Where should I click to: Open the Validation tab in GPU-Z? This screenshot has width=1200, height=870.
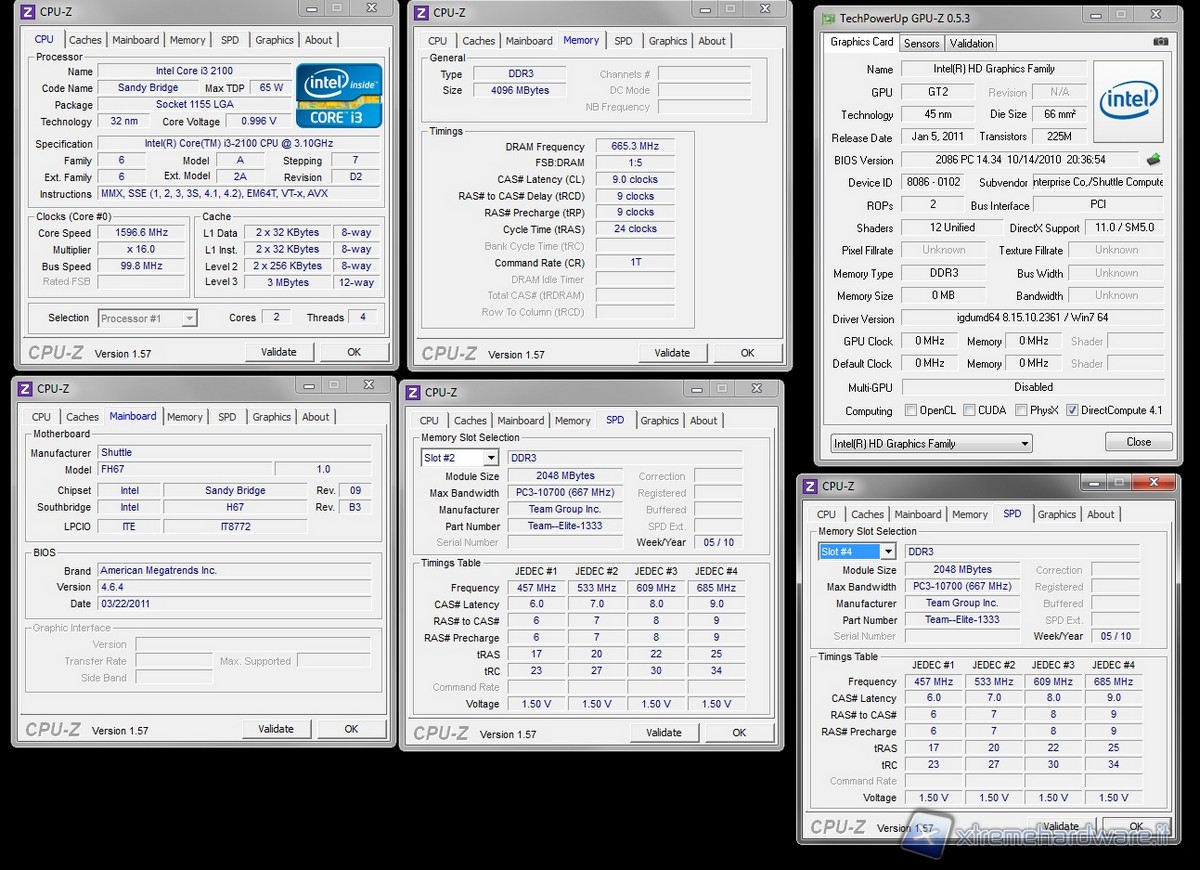pyautogui.click(x=971, y=43)
